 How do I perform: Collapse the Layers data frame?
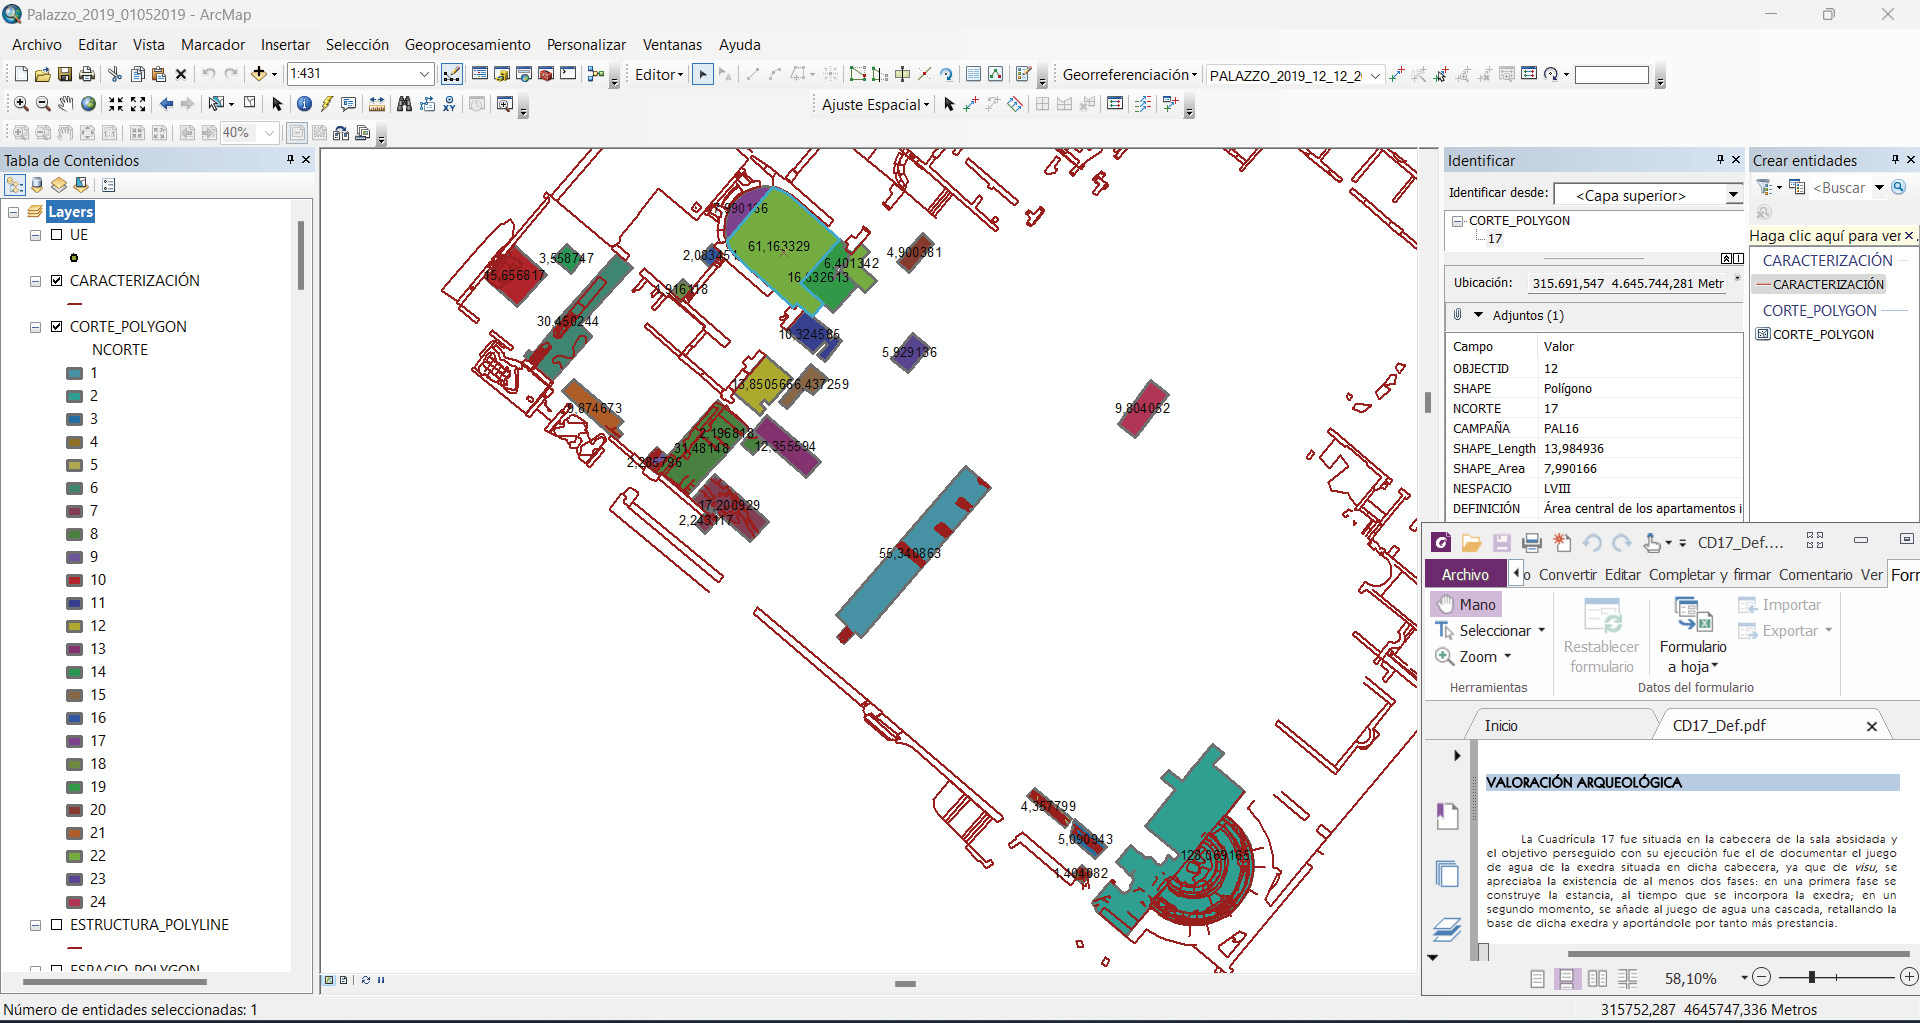coord(14,212)
